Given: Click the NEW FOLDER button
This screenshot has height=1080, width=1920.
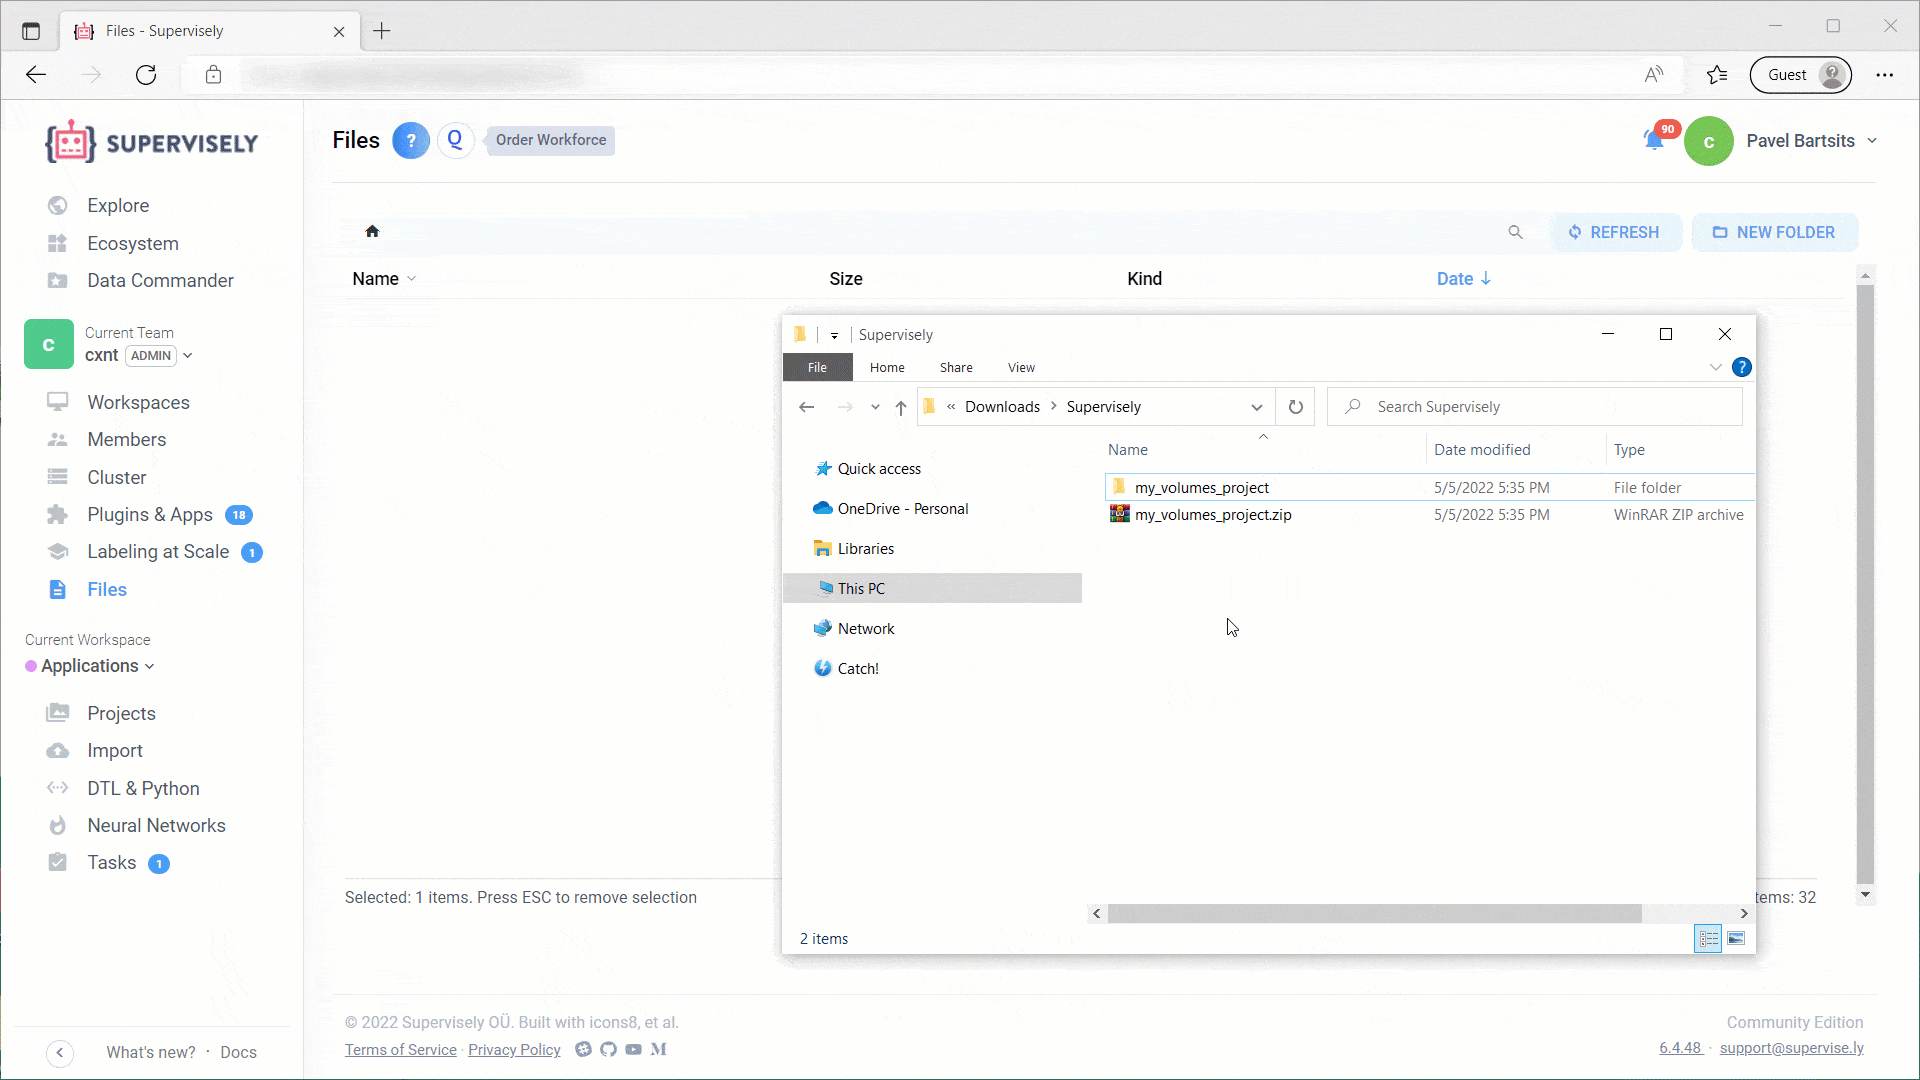Looking at the screenshot, I should [x=1774, y=232].
